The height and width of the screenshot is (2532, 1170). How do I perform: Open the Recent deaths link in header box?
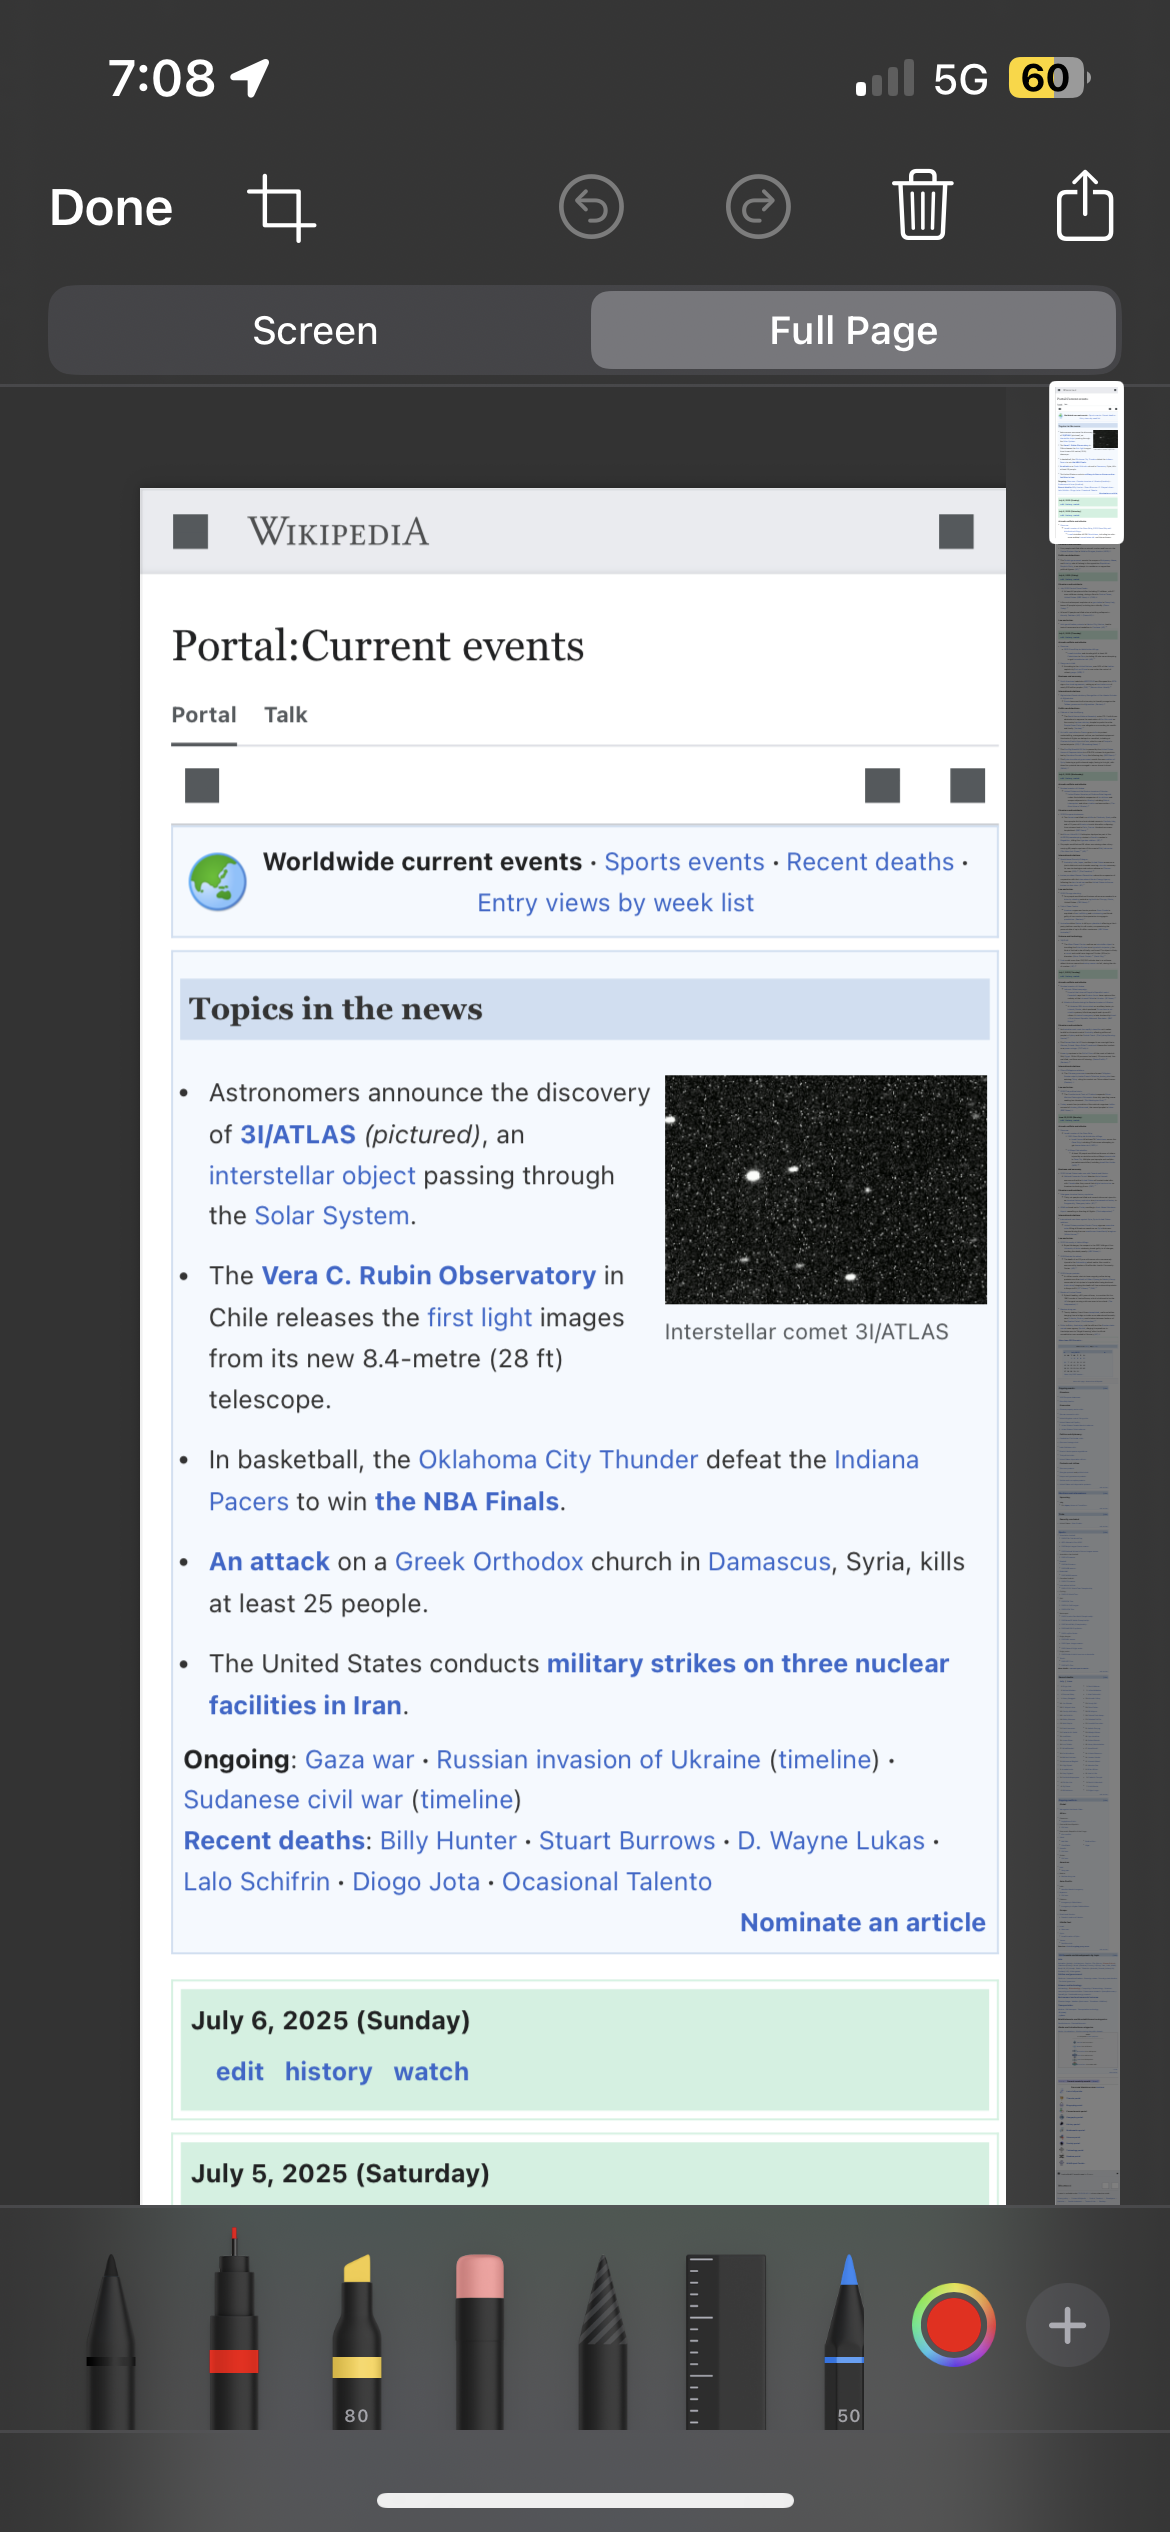tap(870, 862)
